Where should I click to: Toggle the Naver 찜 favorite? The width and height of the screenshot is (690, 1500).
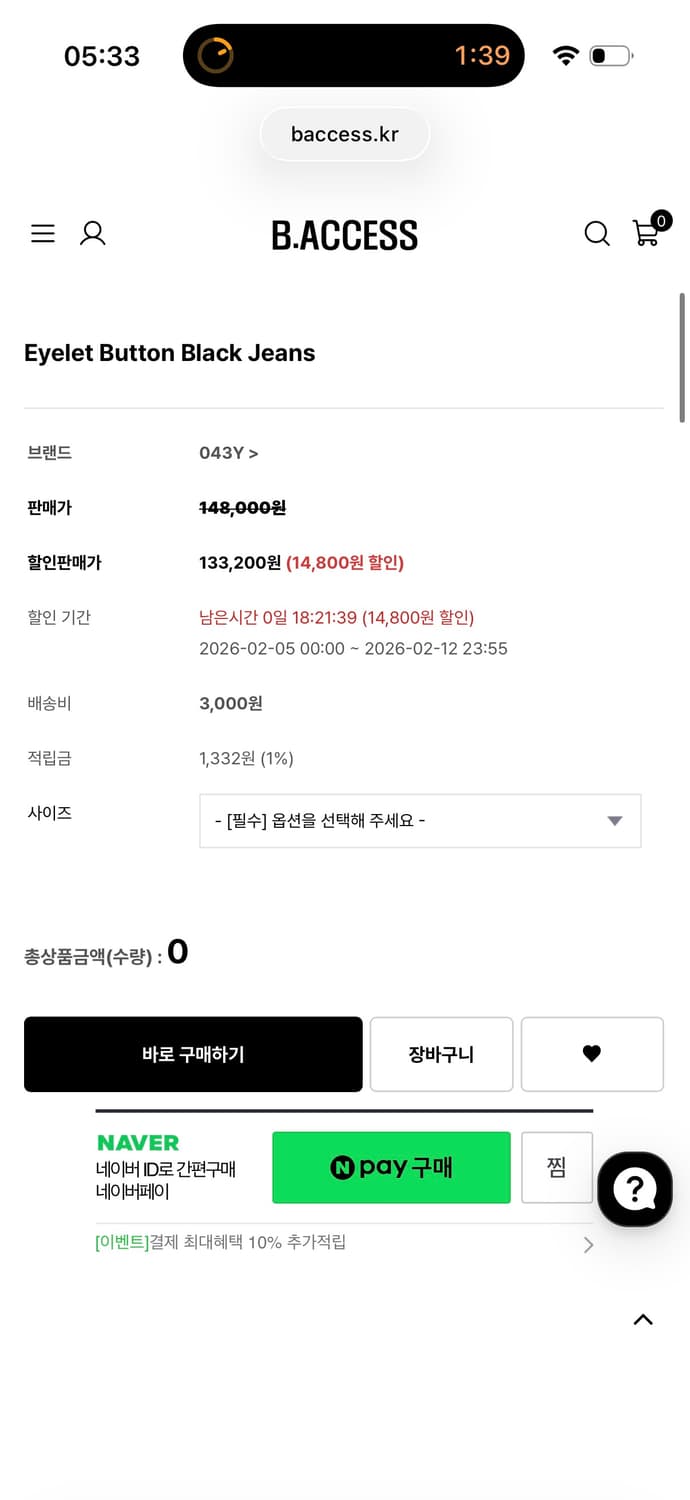coord(556,1167)
